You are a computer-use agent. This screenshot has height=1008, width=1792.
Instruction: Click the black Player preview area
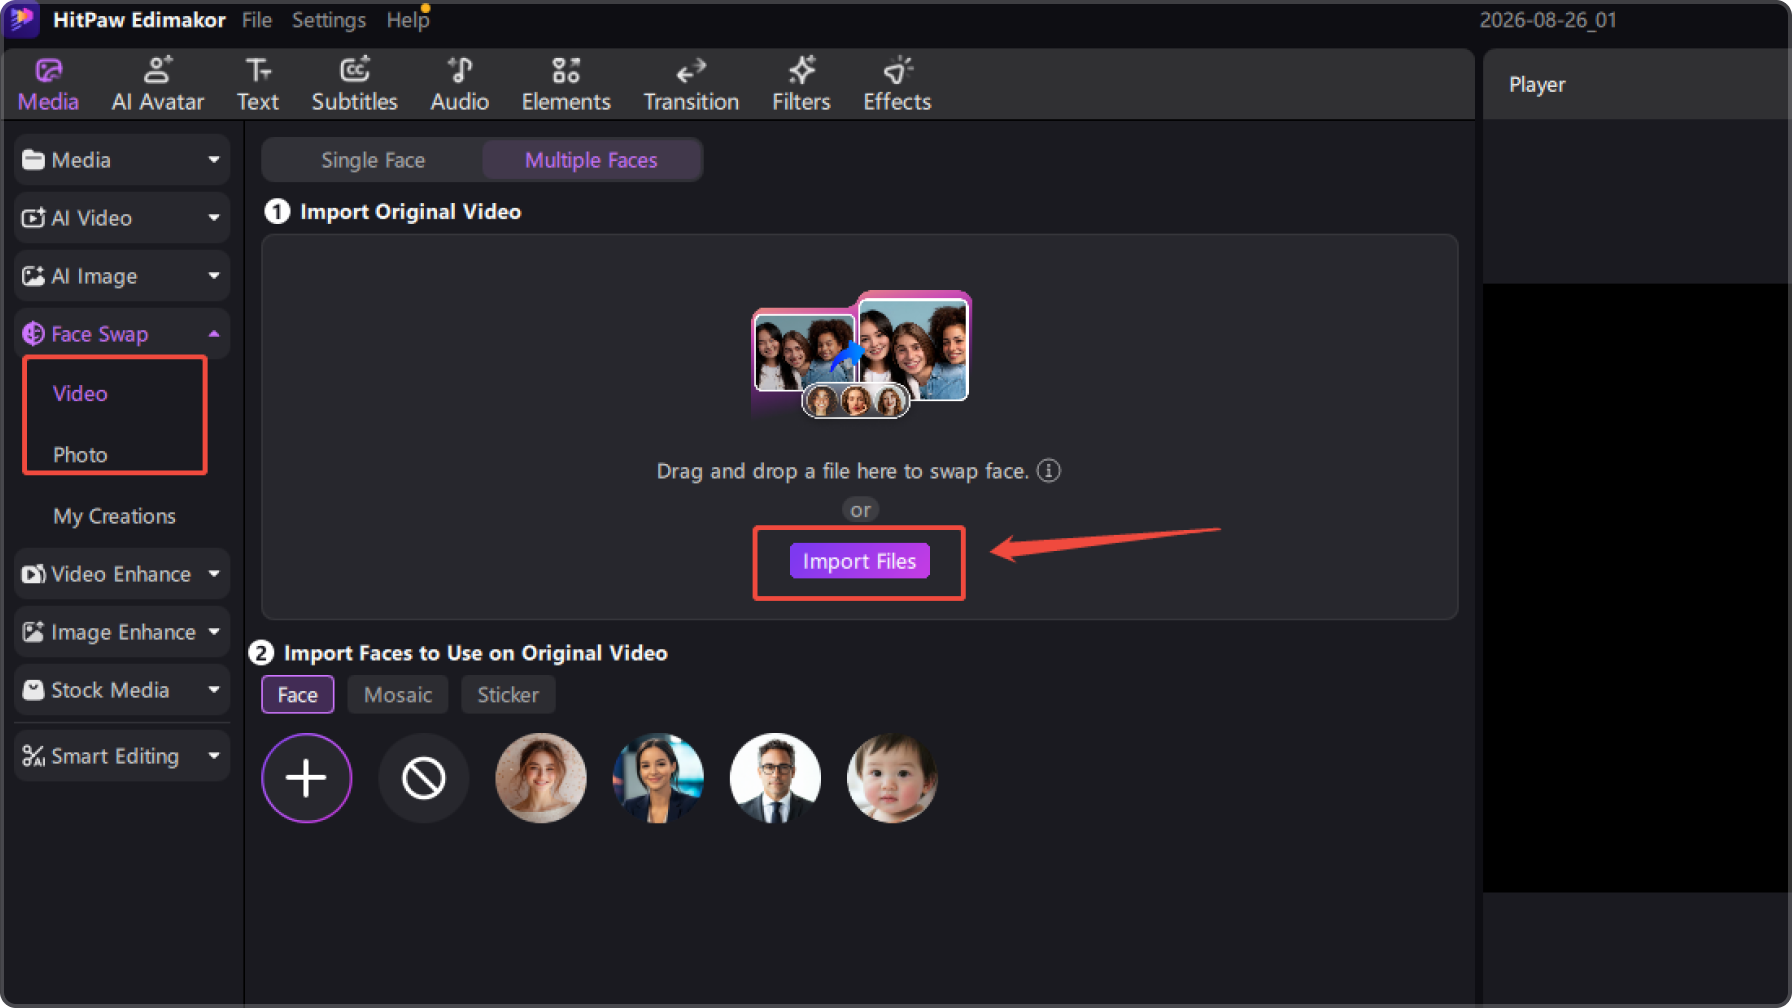click(1636, 588)
